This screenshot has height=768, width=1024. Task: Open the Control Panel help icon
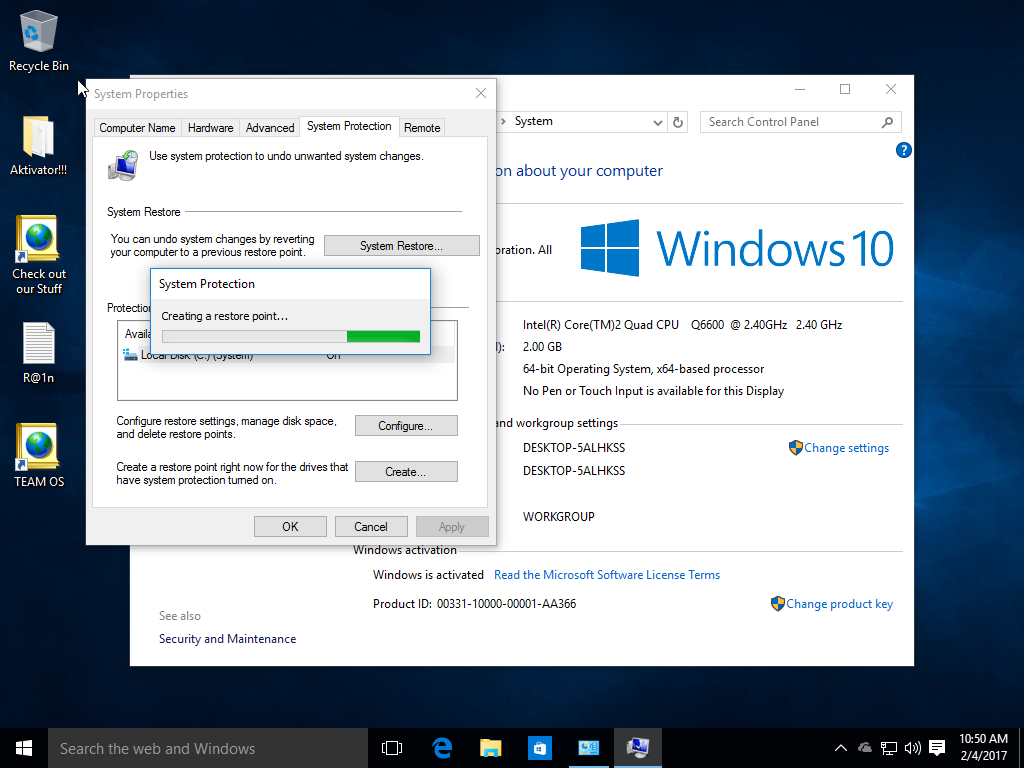pos(904,150)
